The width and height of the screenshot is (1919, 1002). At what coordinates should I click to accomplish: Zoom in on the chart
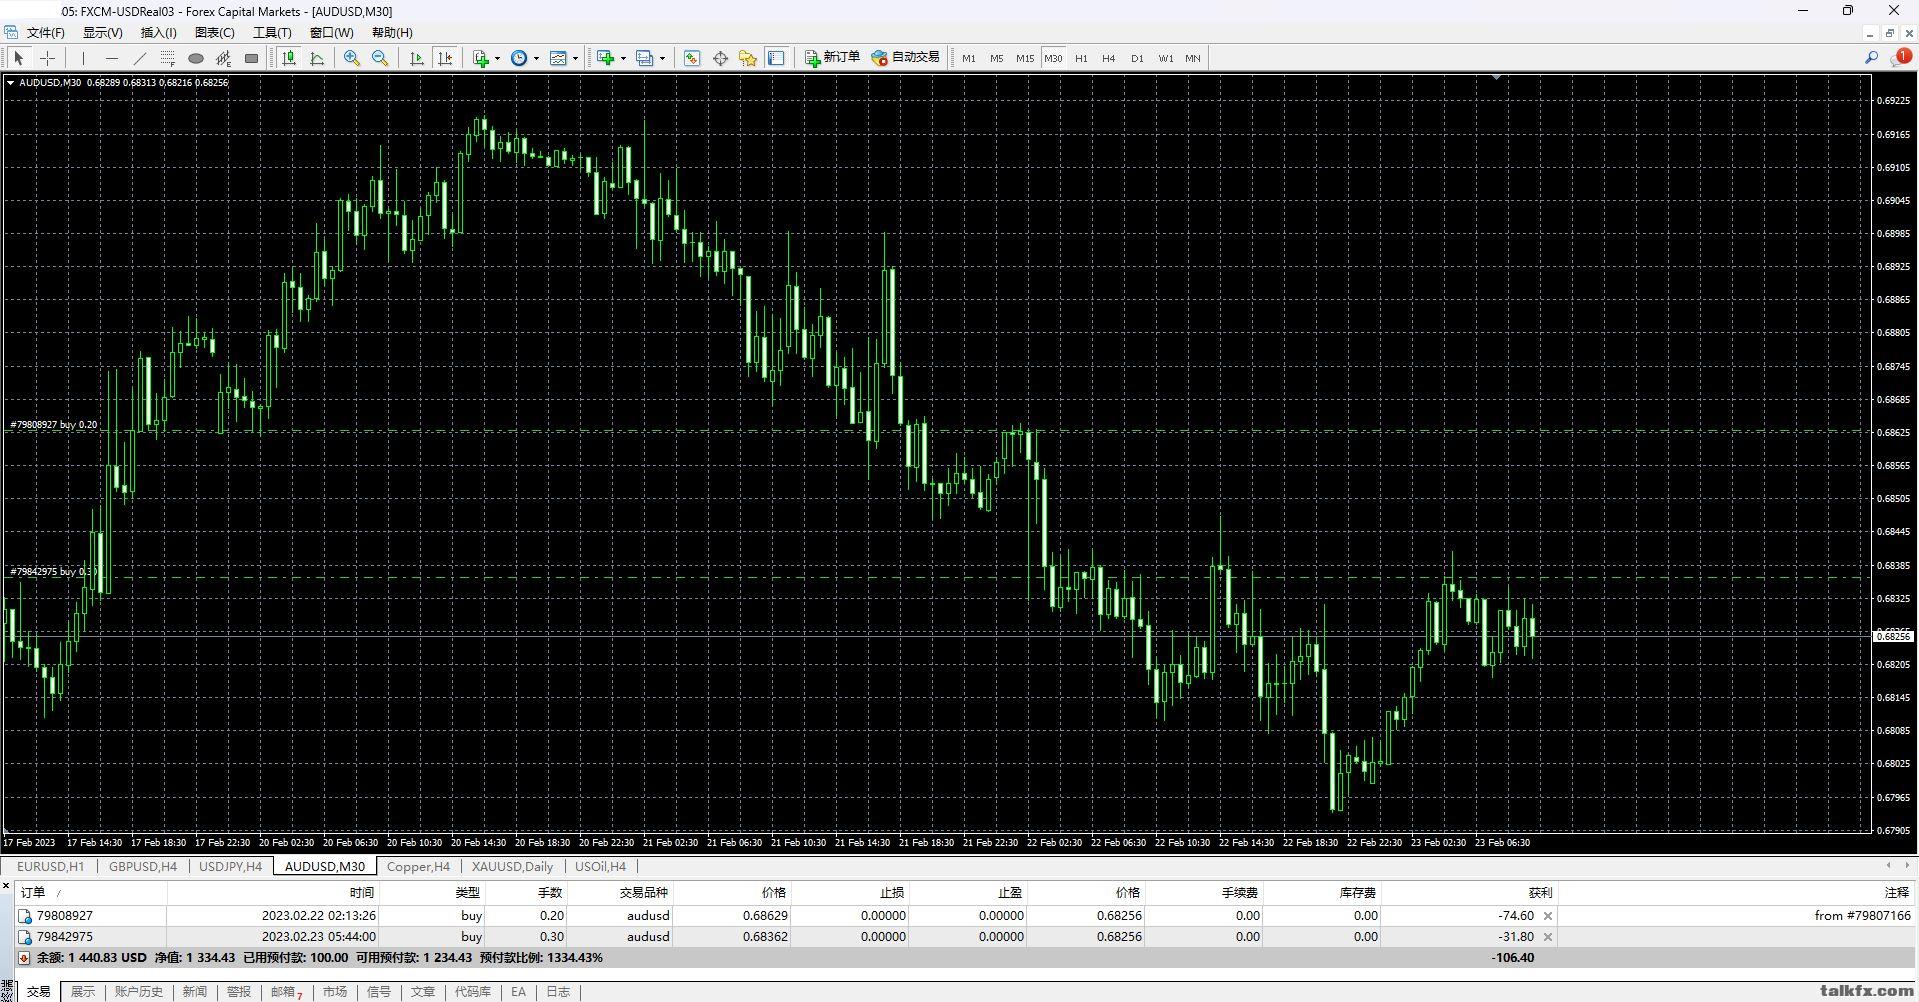coord(352,58)
